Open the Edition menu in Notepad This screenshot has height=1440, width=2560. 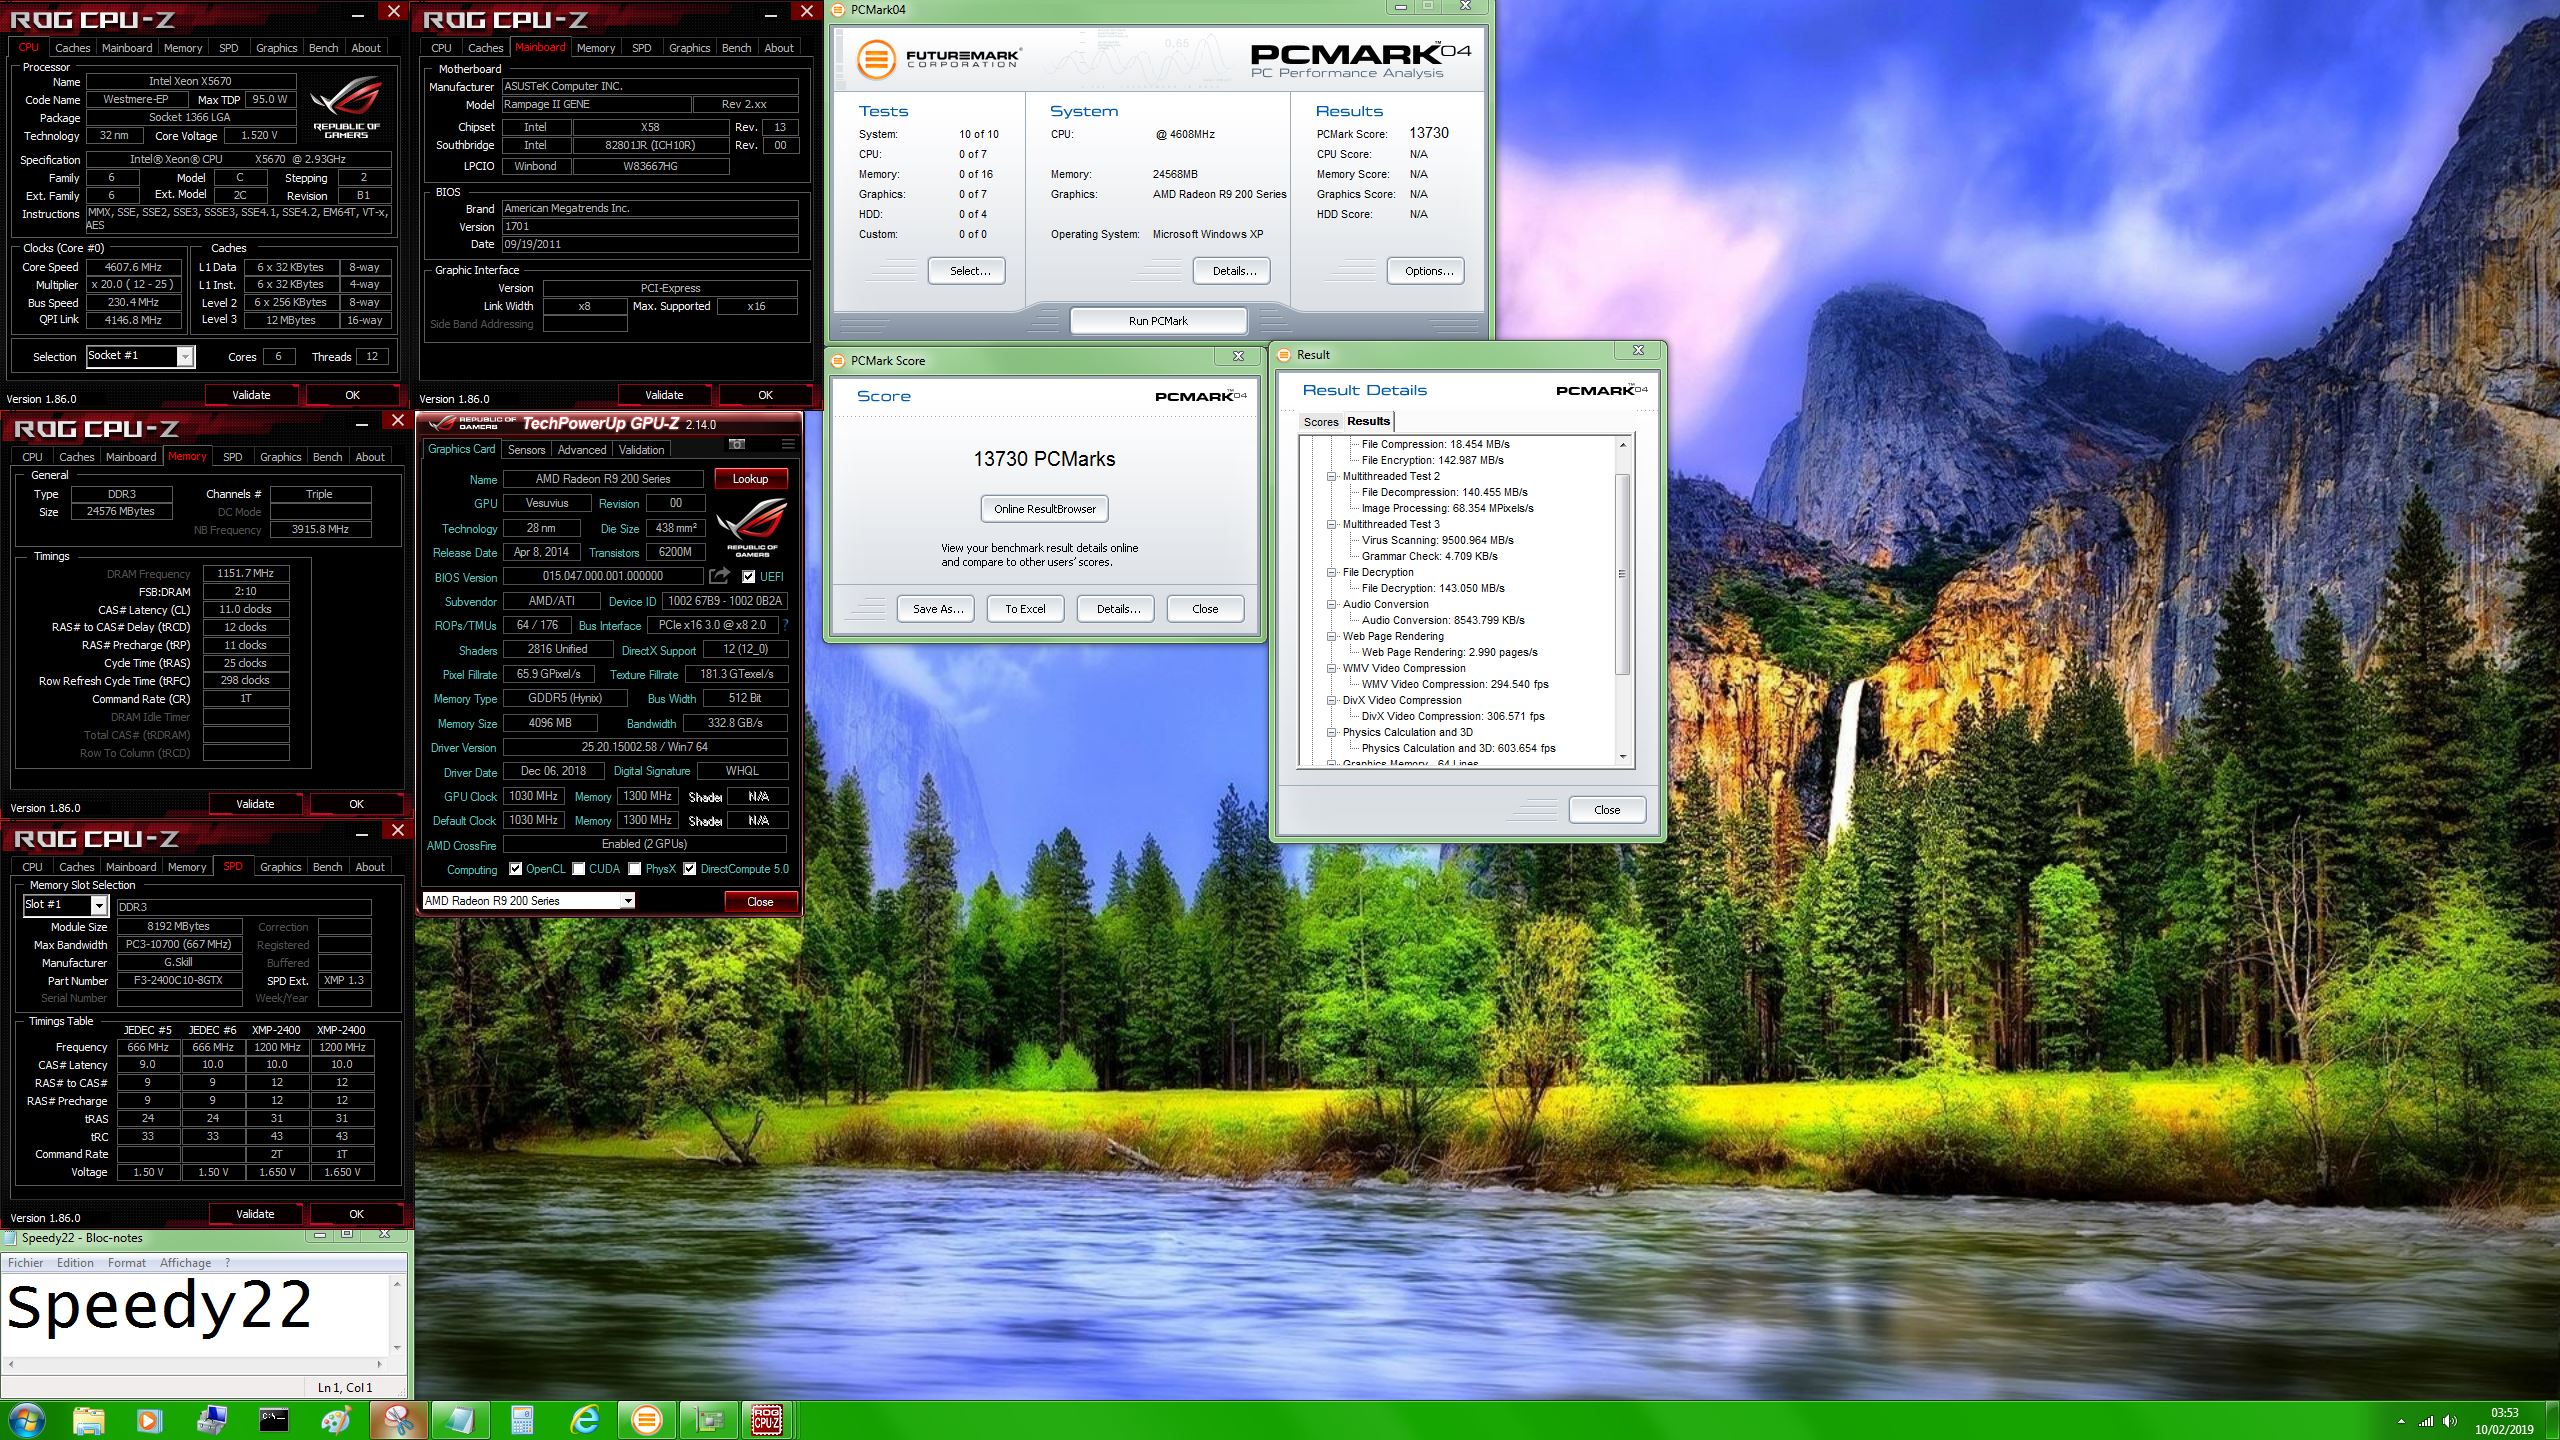75,1263
